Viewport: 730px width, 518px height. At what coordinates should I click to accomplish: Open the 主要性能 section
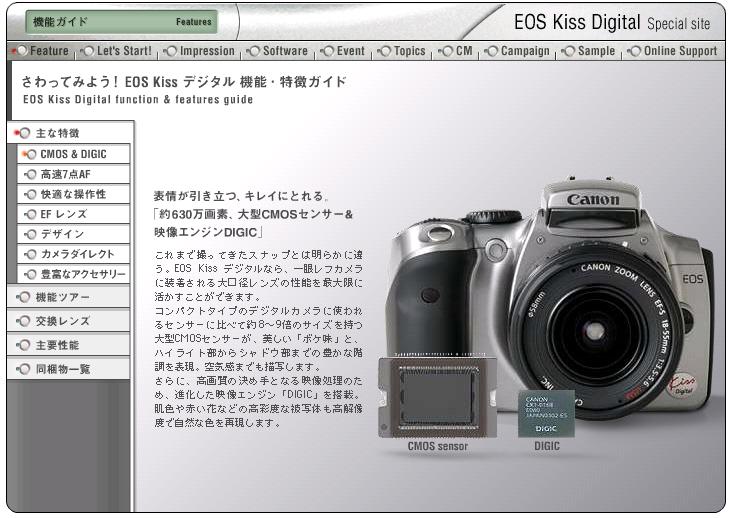pos(68,345)
